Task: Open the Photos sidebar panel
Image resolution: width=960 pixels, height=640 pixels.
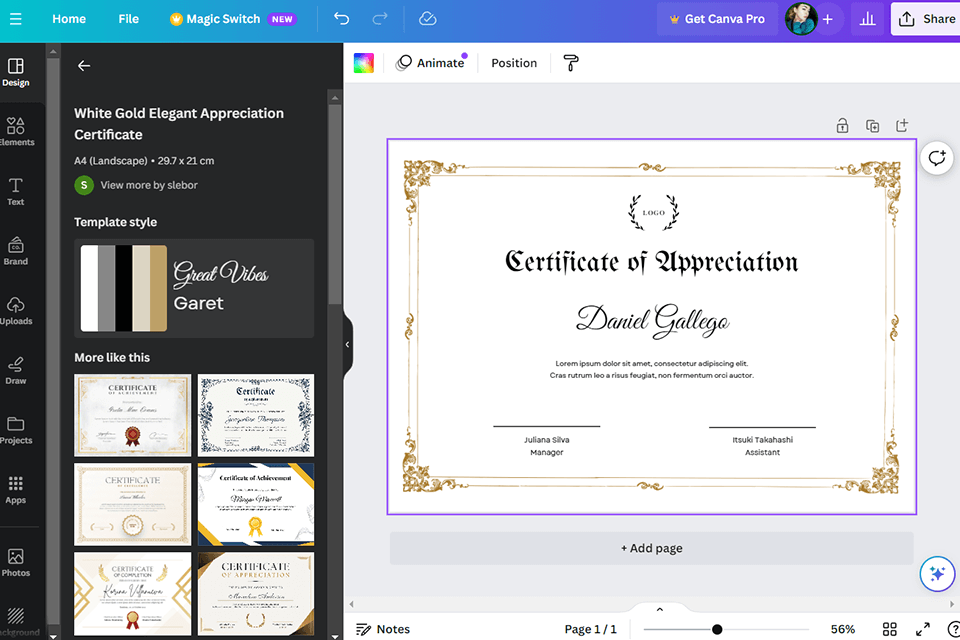Action: pos(16,562)
